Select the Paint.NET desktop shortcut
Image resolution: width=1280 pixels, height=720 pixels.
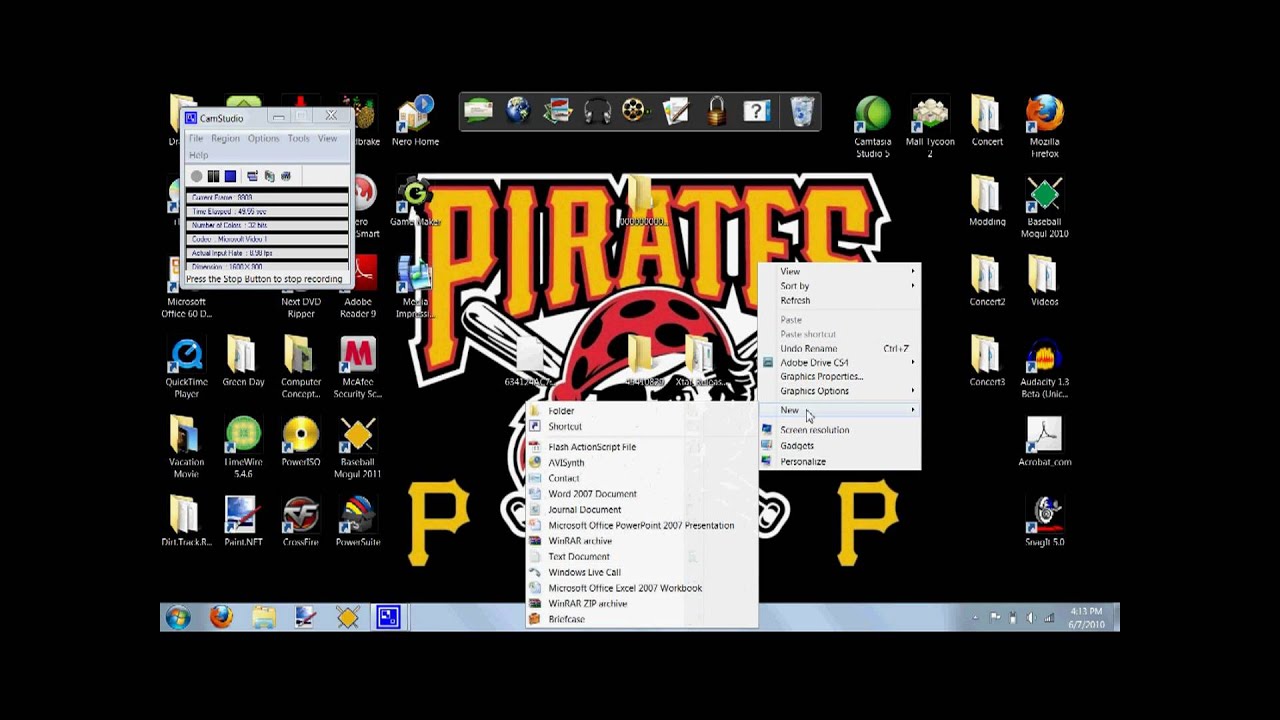[243, 521]
